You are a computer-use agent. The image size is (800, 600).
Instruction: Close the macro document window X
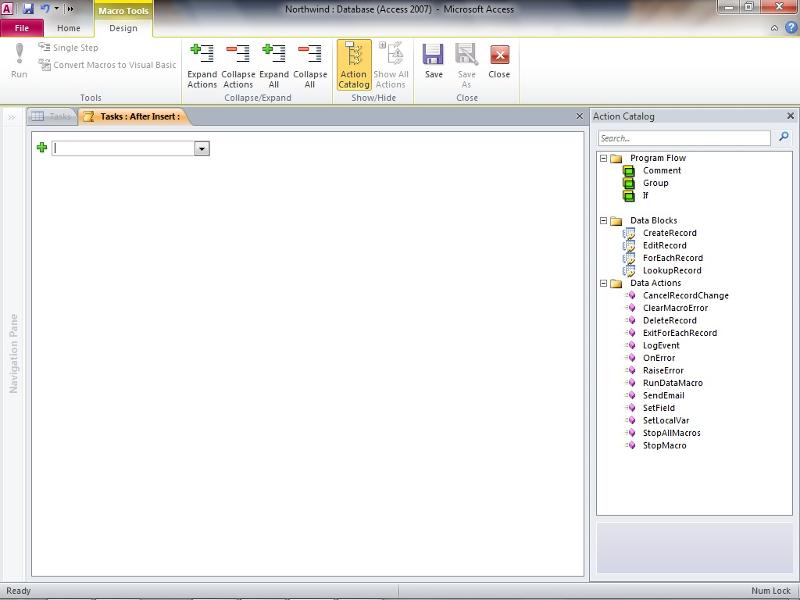579,116
